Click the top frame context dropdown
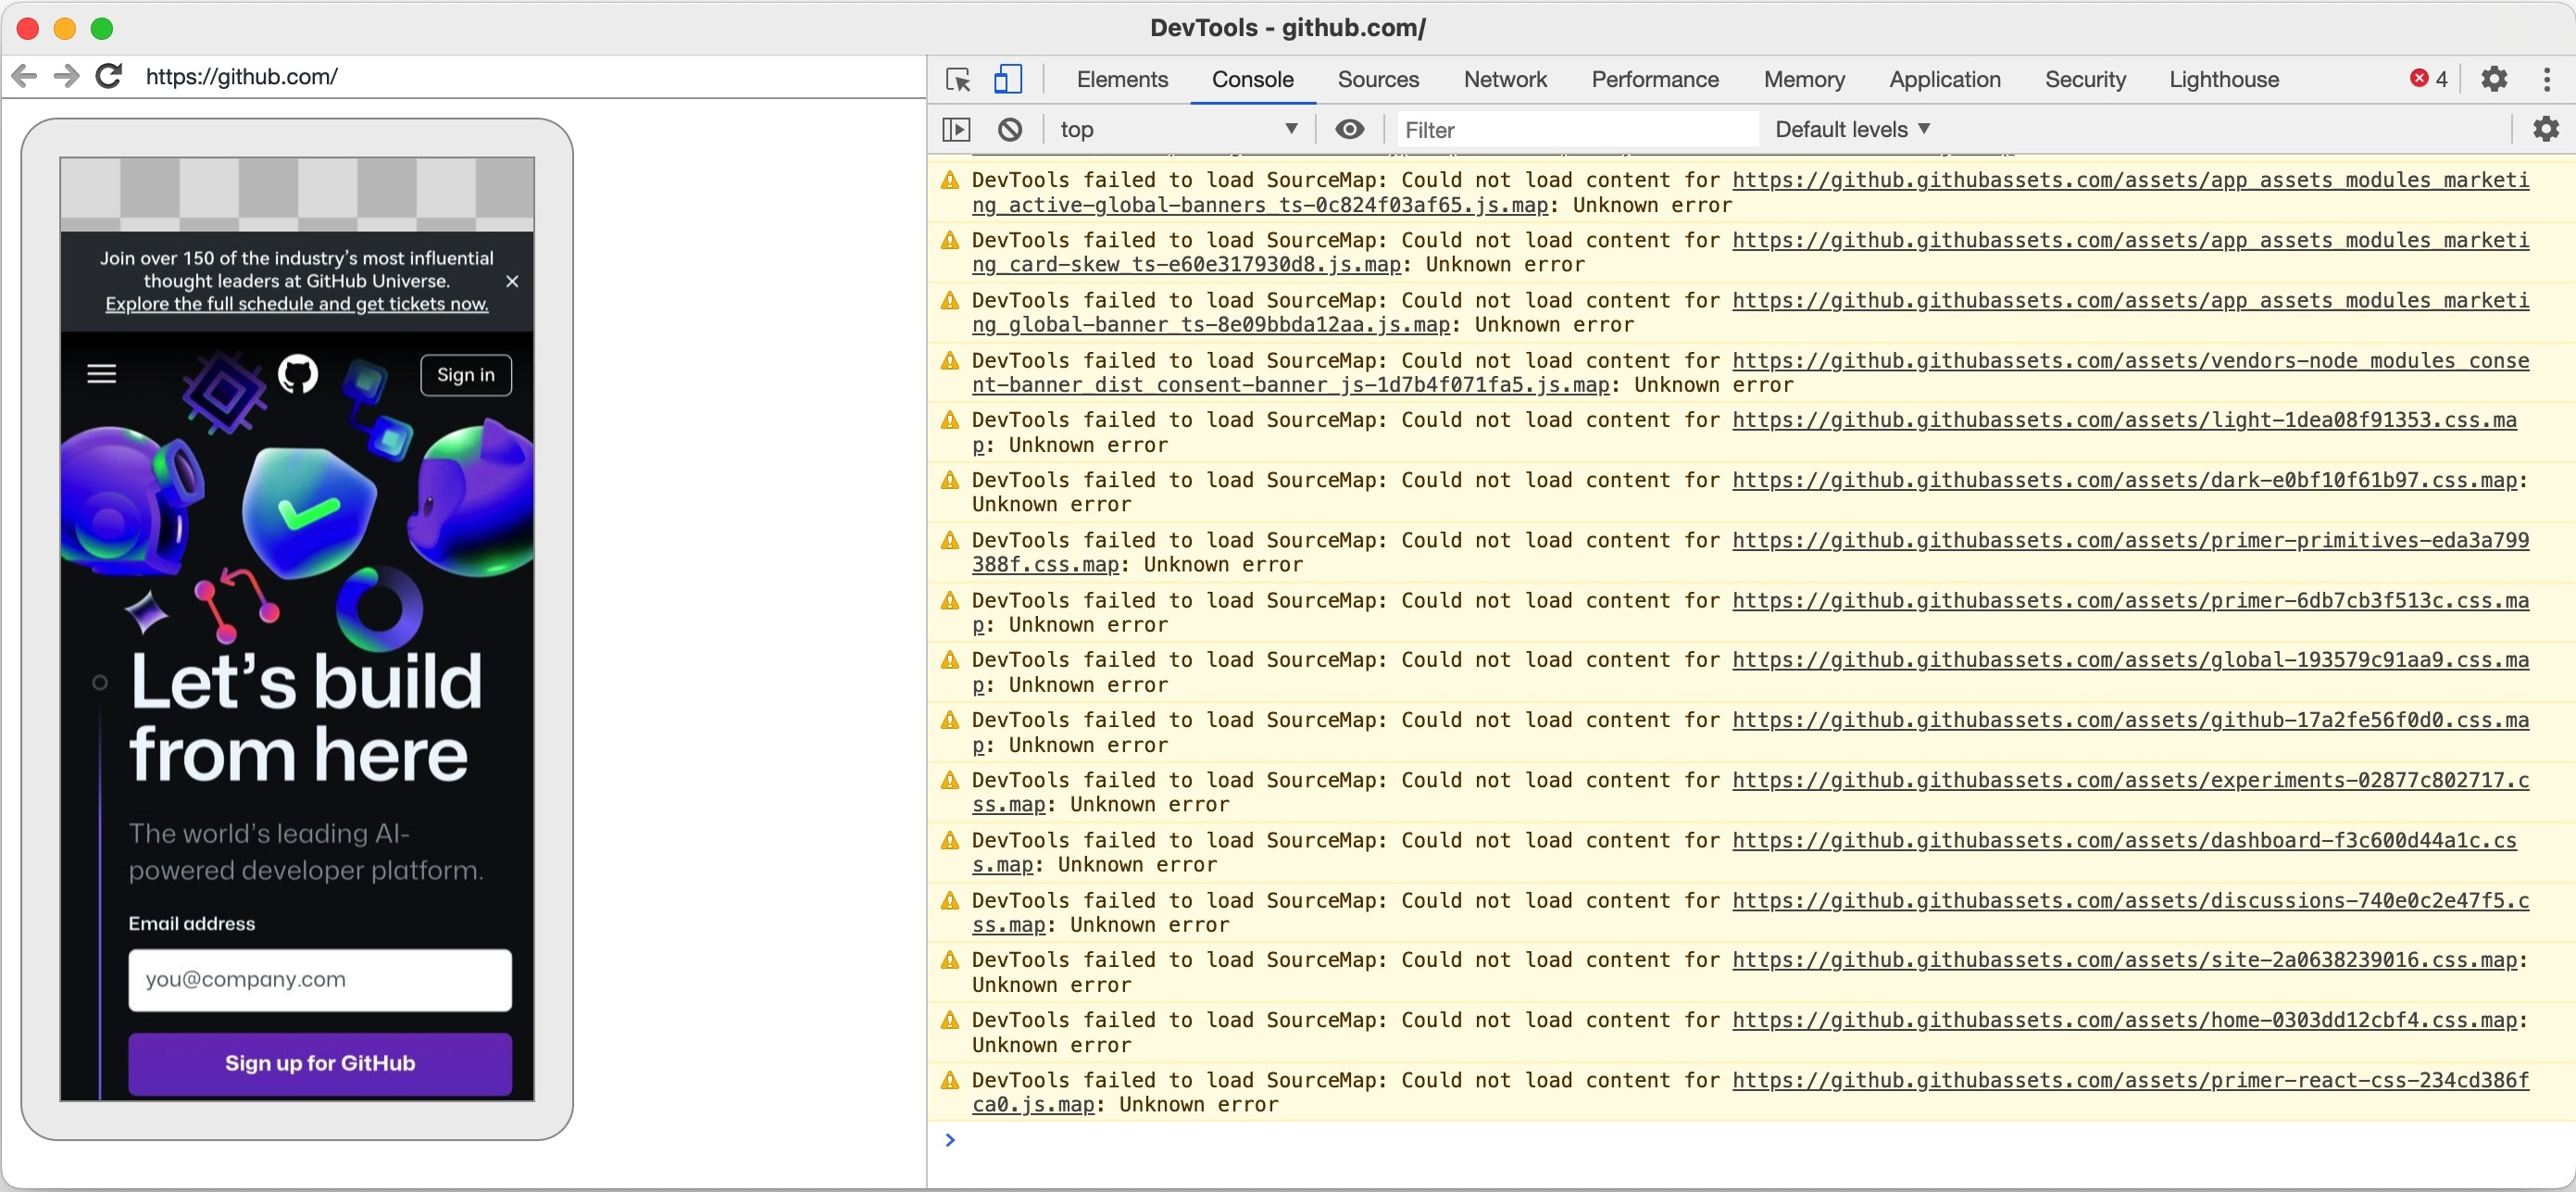2576x1192 pixels. pyautogui.click(x=1176, y=128)
